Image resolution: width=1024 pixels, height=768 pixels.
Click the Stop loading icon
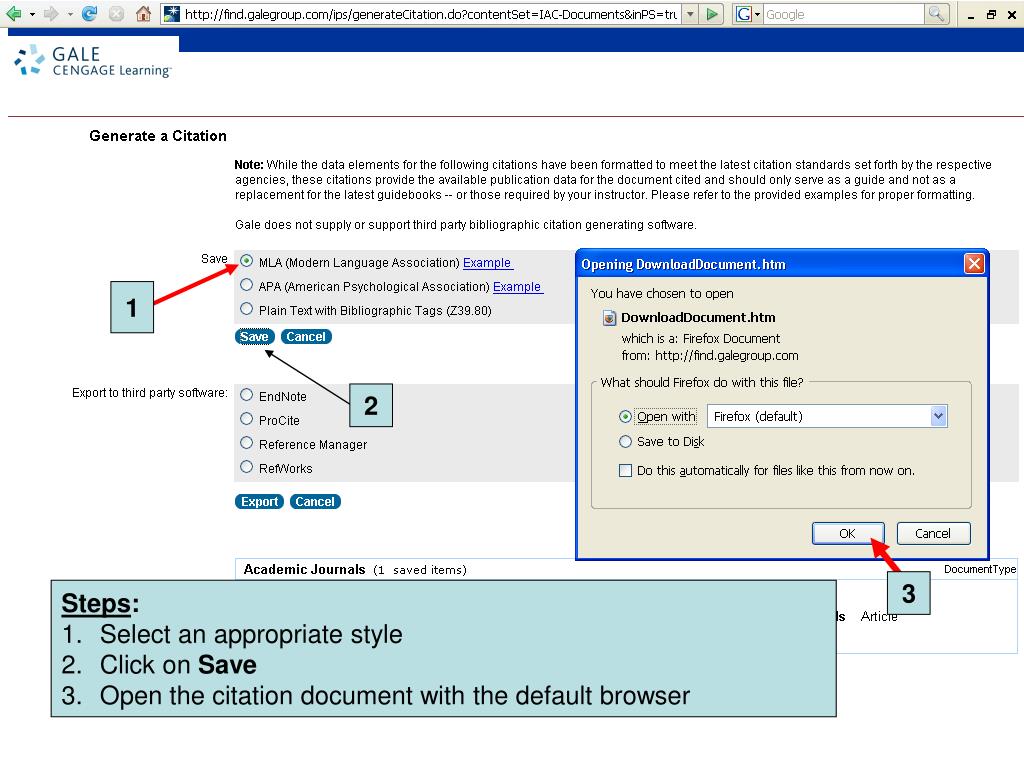(x=116, y=14)
